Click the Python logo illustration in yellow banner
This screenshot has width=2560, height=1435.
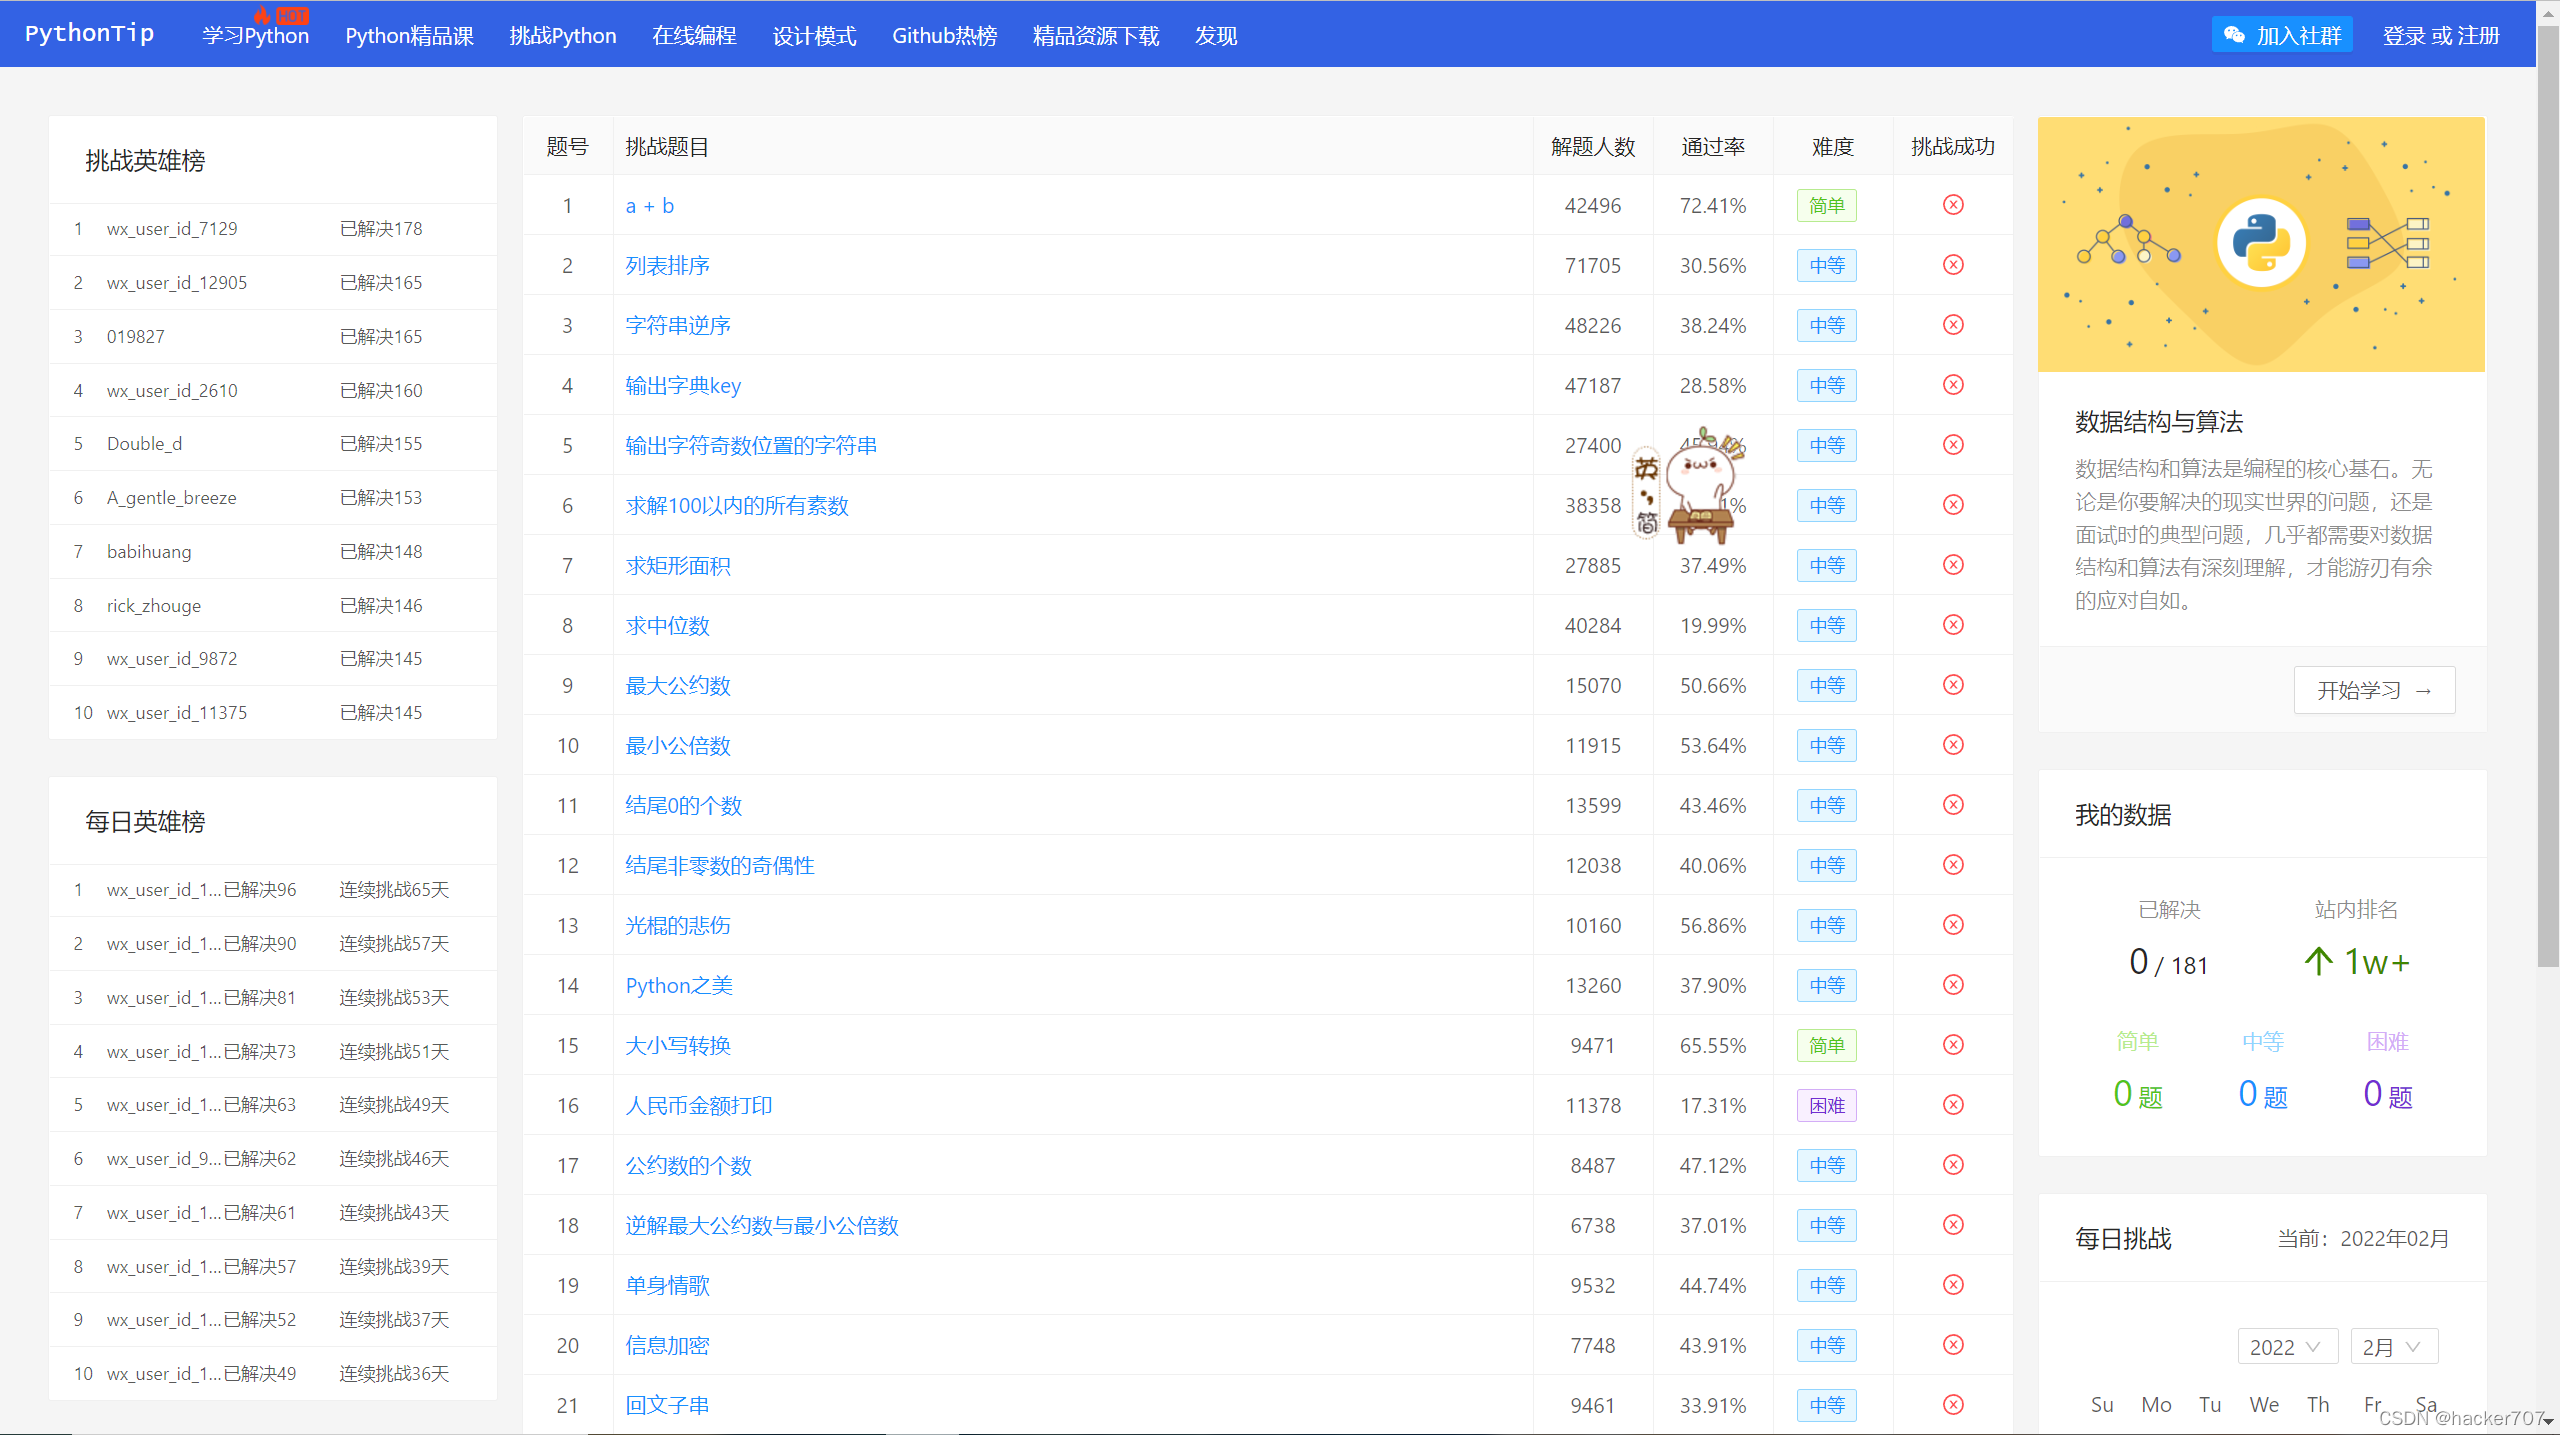click(2261, 243)
